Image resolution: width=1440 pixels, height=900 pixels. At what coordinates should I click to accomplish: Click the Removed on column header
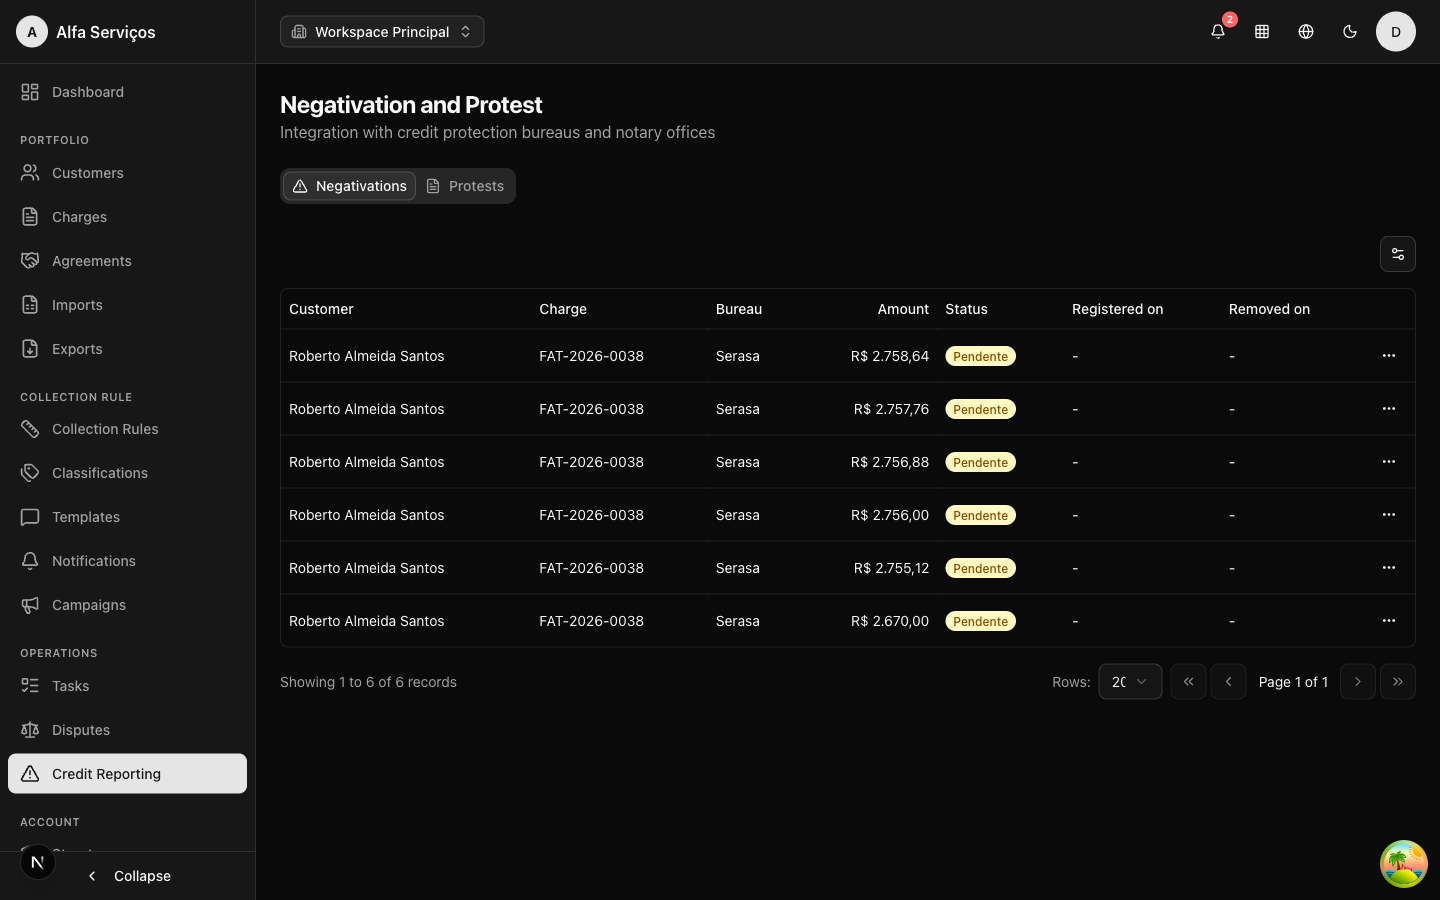(1269, 309)
